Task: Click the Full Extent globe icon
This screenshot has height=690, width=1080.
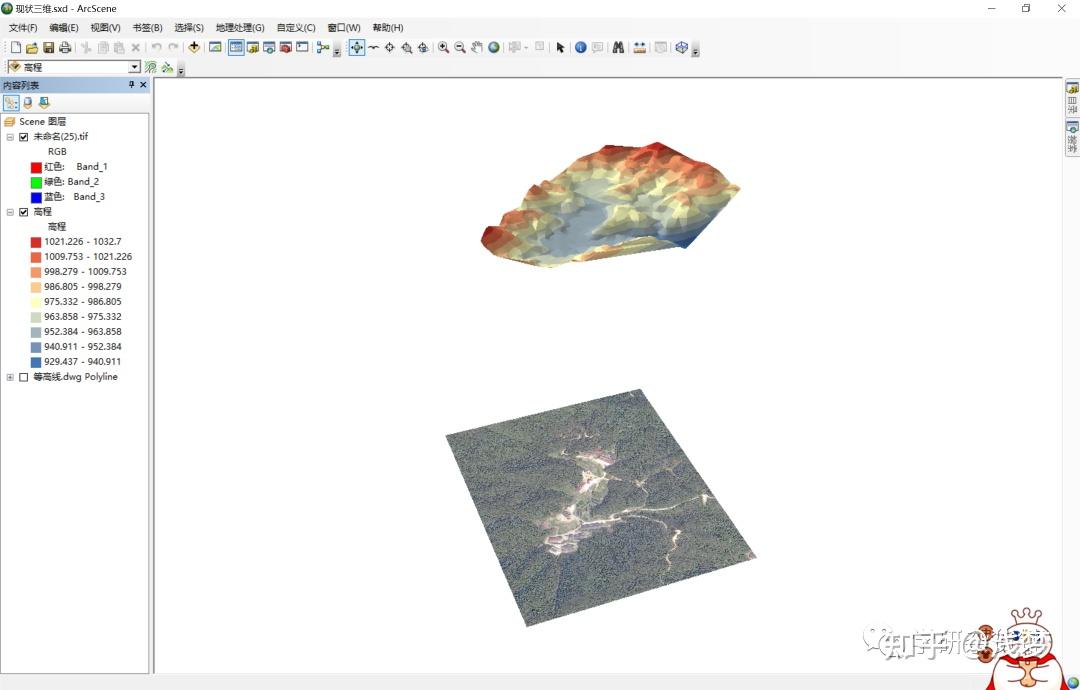Action: coord(493,47)
